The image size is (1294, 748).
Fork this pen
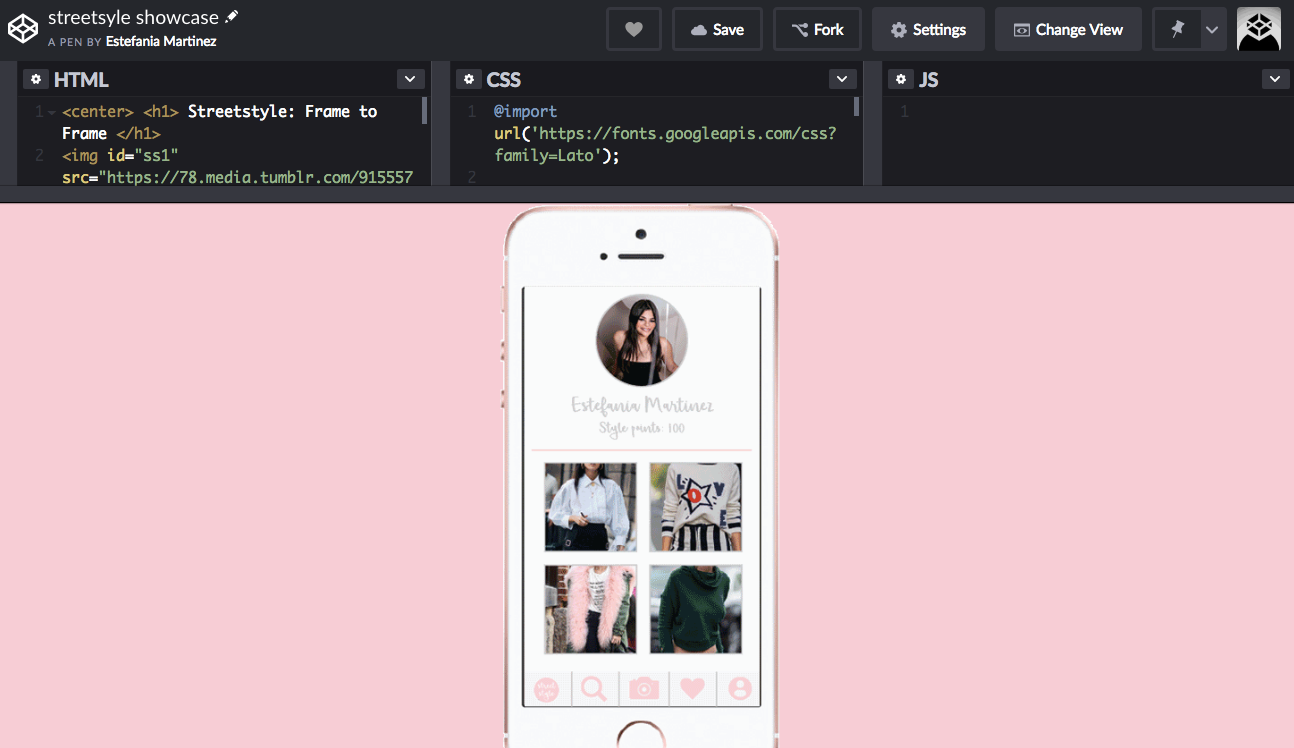[817, 30]
